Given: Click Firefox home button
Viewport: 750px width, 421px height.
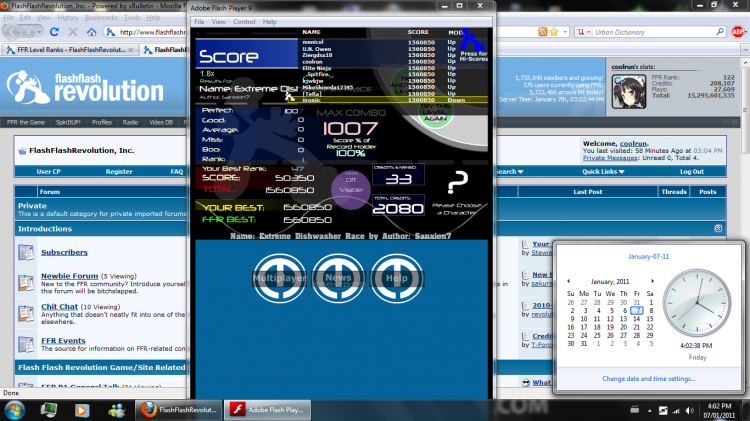Looking at the screenshot, I should (x=91, y=32).
